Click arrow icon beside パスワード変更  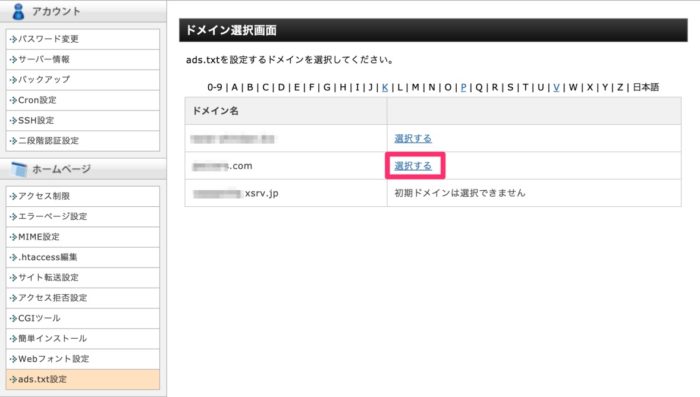[13, 39]
